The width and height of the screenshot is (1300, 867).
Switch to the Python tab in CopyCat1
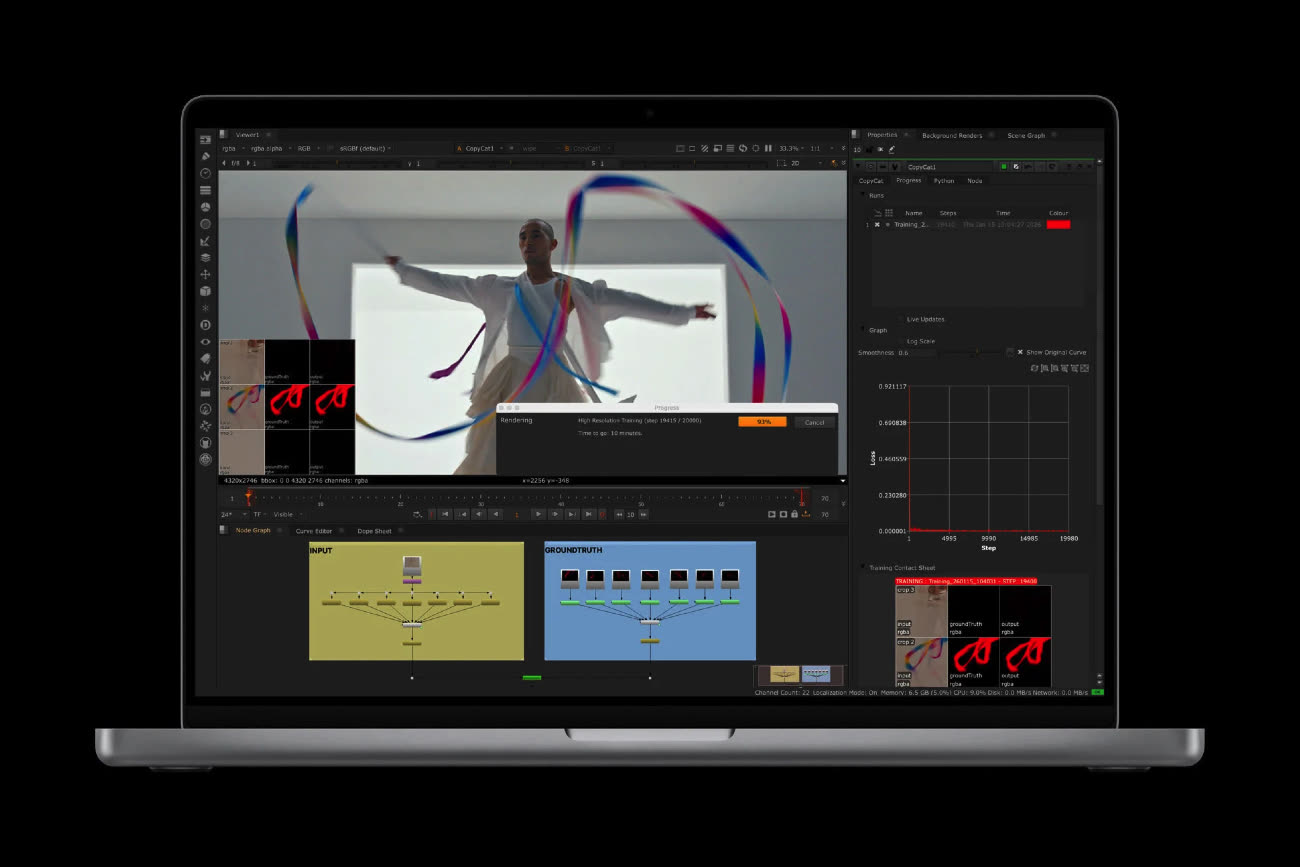(x=943, y=181)
